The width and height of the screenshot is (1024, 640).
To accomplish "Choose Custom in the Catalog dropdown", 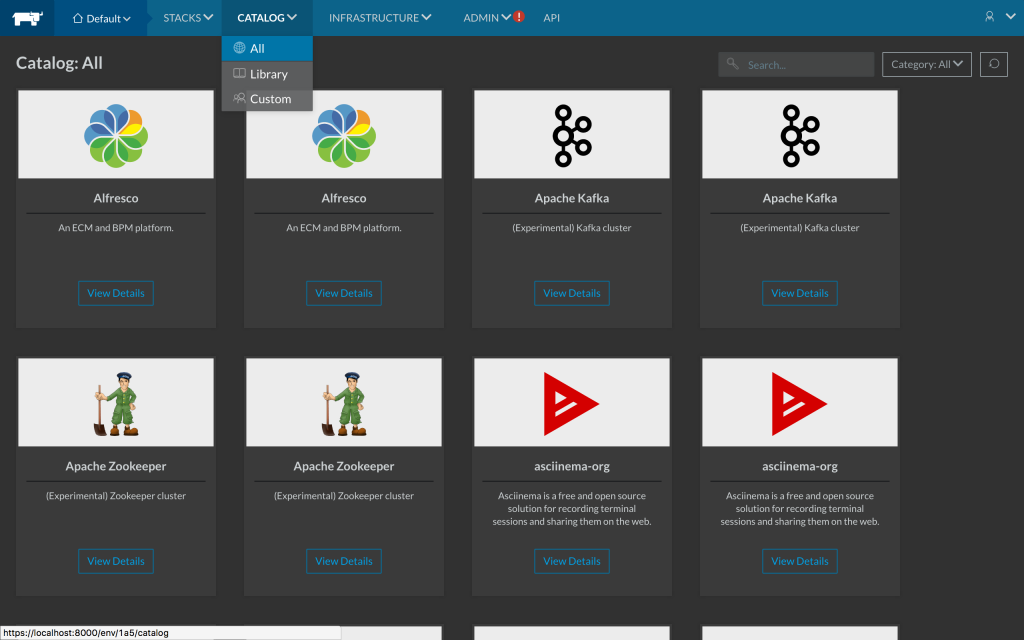I will [x=270, y=99].
